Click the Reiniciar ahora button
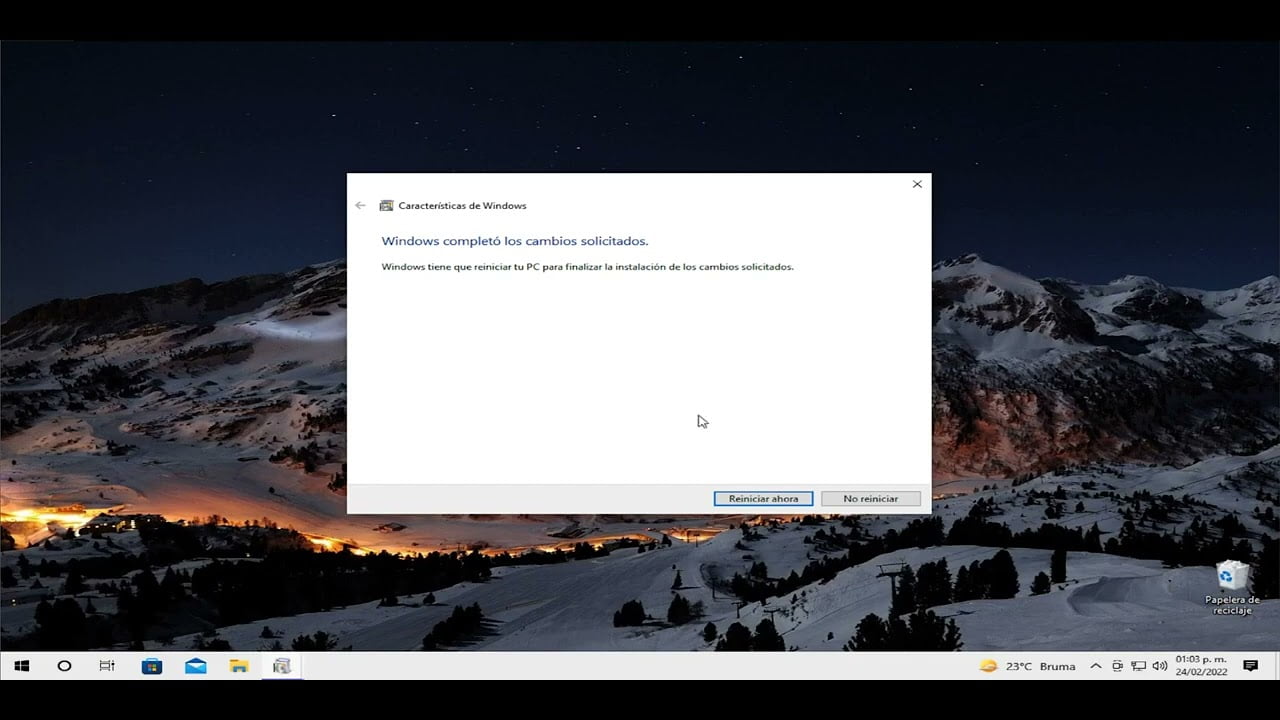 coord(763,498)
